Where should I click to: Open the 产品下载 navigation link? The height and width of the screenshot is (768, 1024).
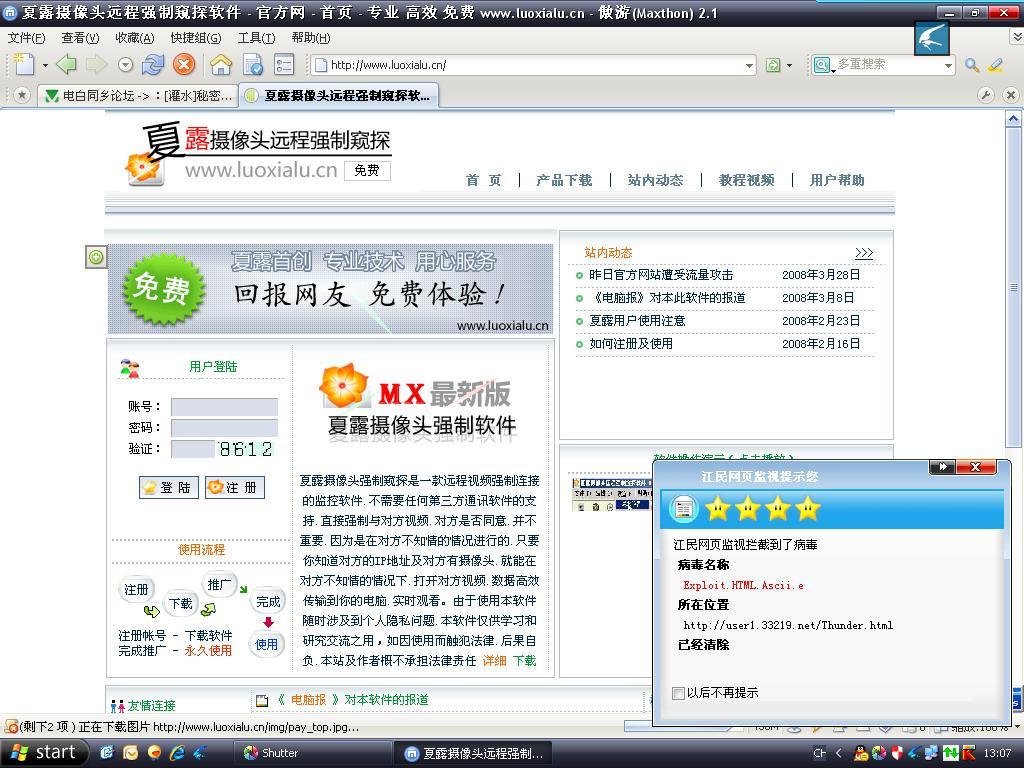pyautogui.click(x=564, y=180)
